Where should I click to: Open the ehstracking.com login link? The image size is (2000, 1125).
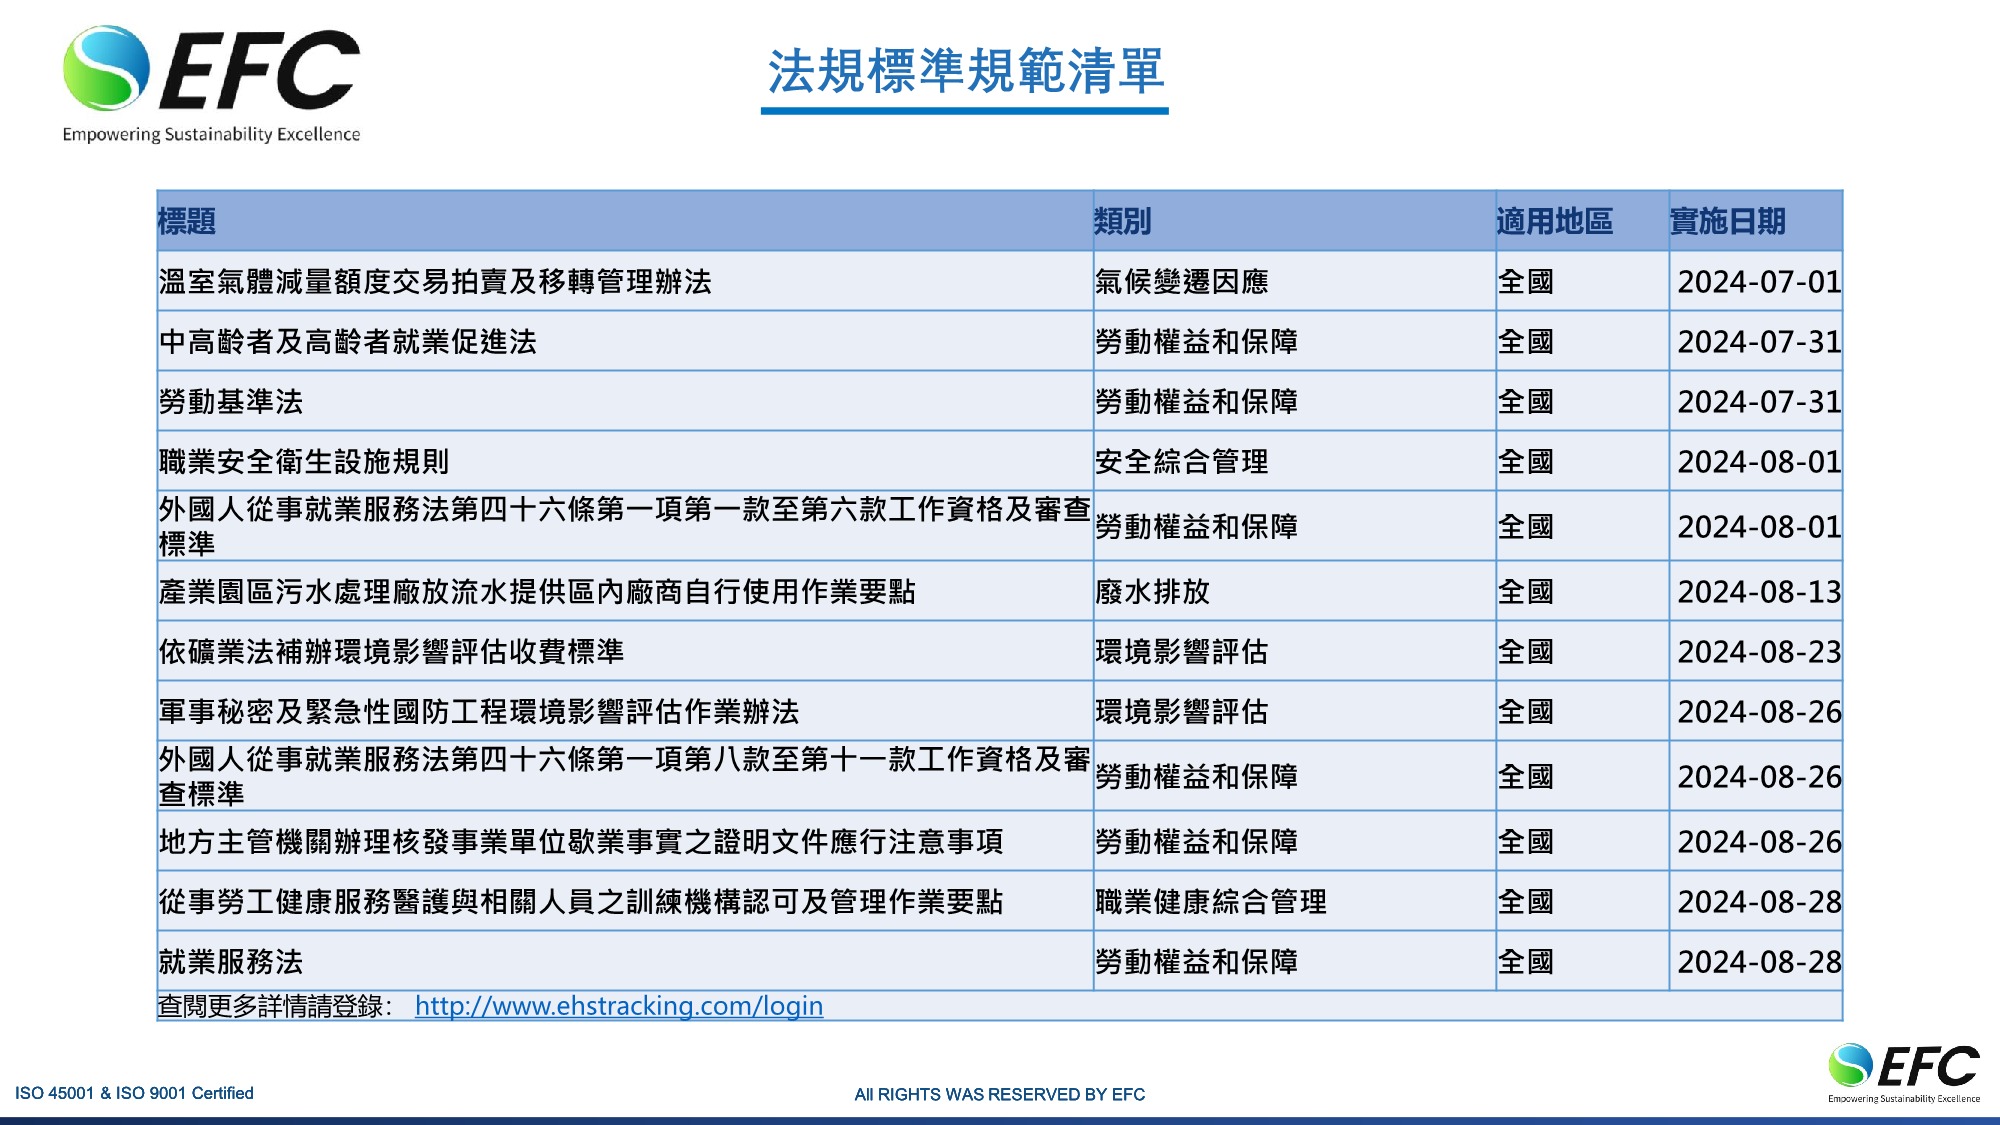click(x=619, y=1006)
